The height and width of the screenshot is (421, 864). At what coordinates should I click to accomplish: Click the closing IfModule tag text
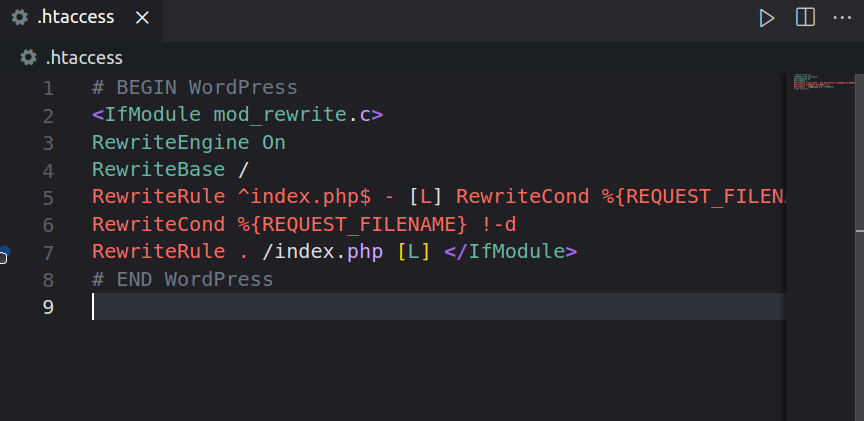pyautogui.click(x=510, y=252)
